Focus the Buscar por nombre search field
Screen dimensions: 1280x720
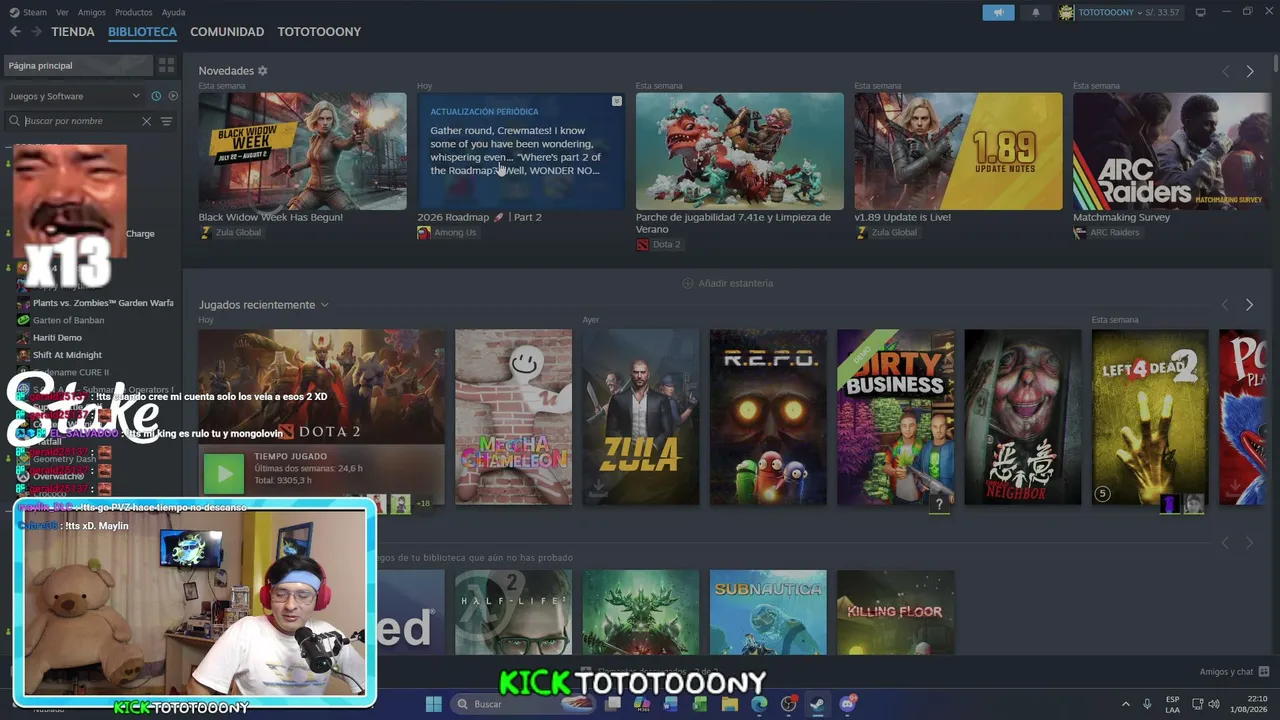point(80,121)
